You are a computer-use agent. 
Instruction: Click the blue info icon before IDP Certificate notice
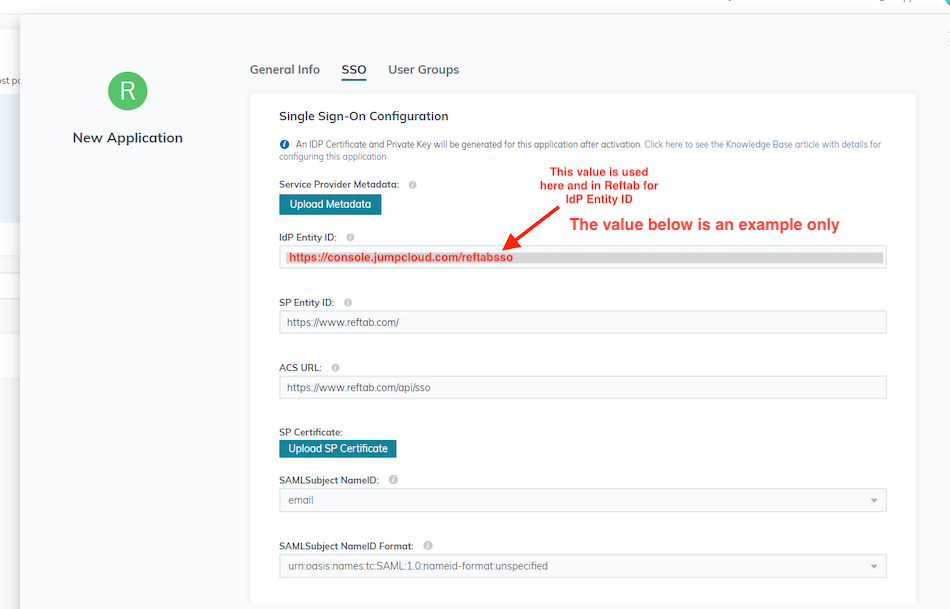(x=285, y=145)
